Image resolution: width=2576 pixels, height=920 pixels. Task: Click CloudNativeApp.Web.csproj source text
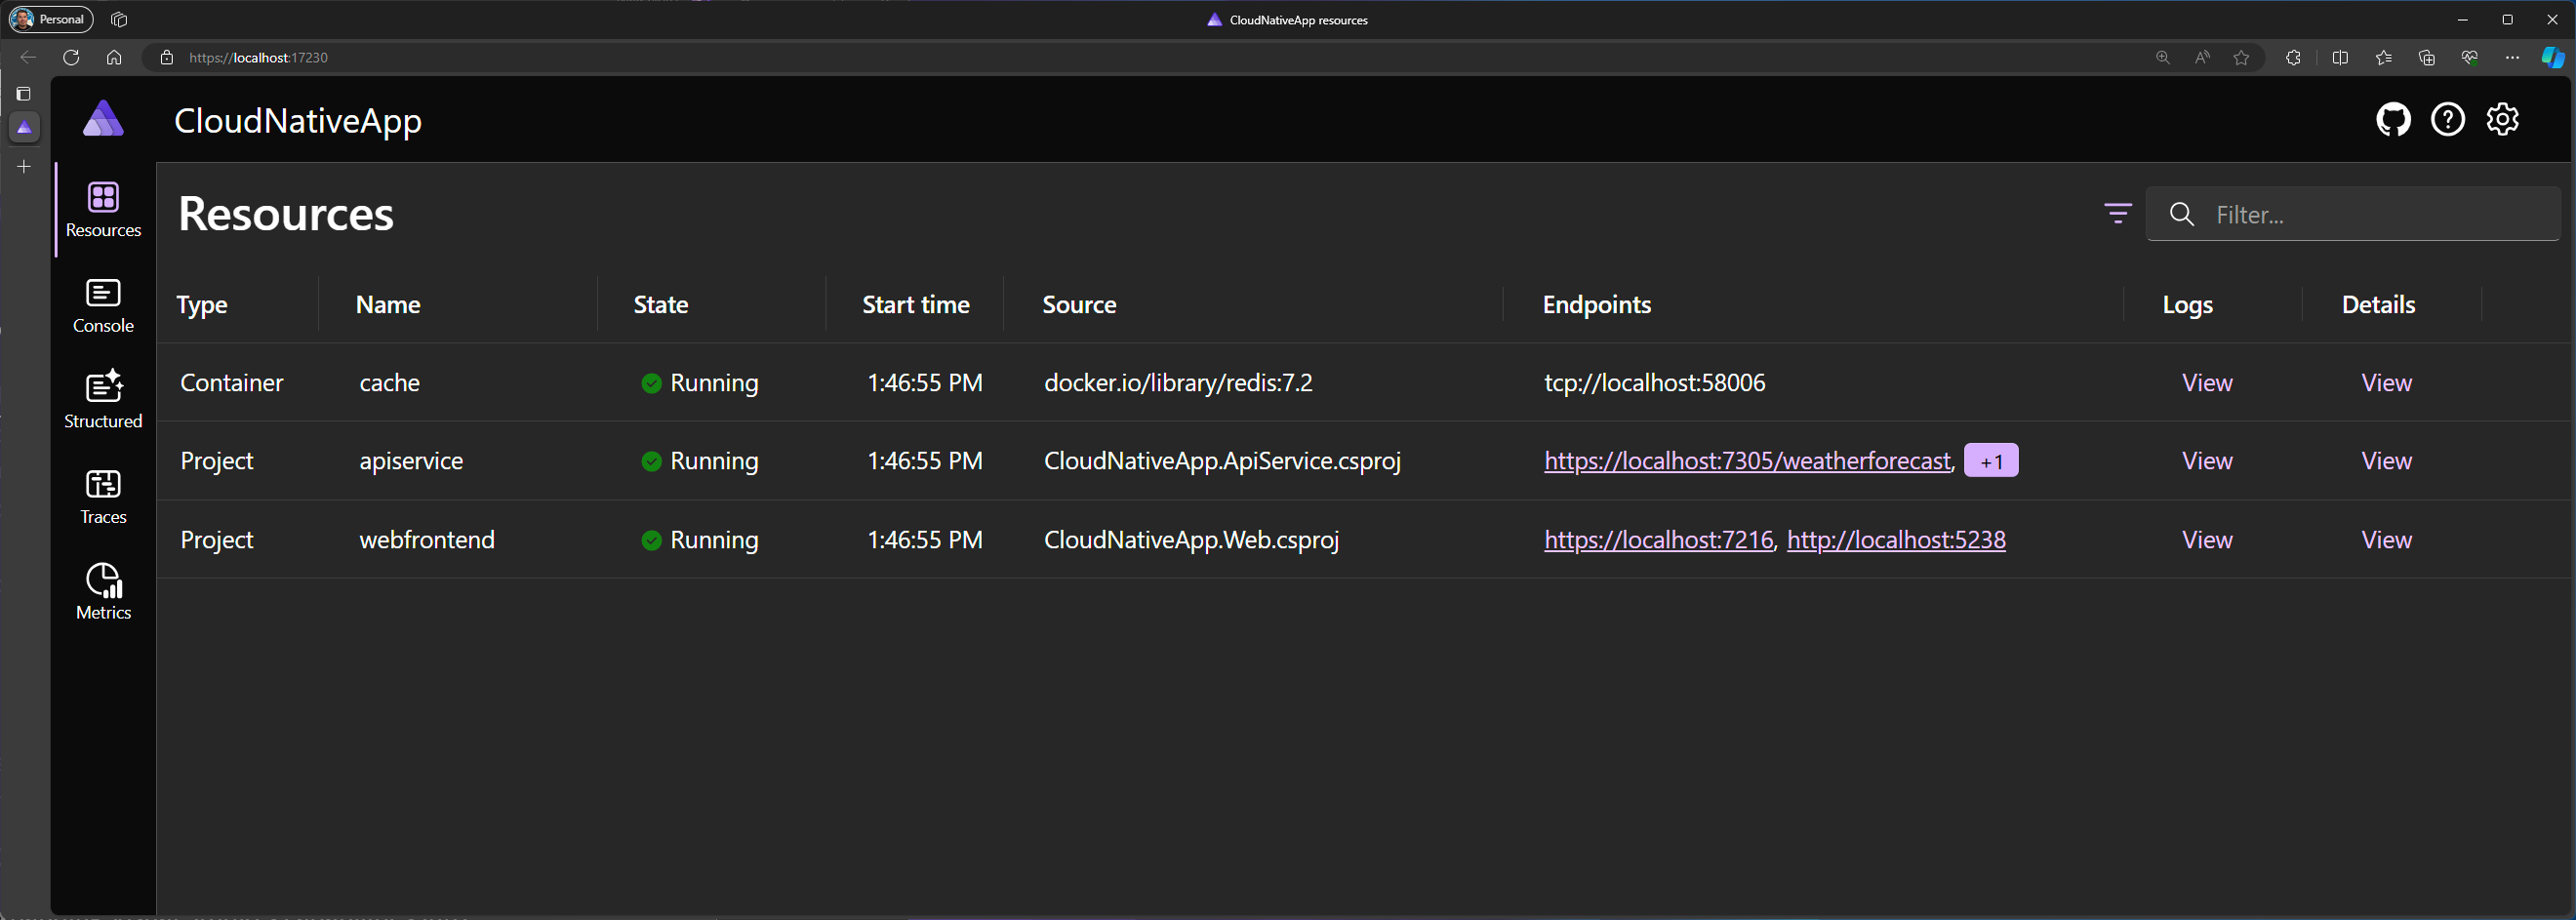click(1191, 540)
